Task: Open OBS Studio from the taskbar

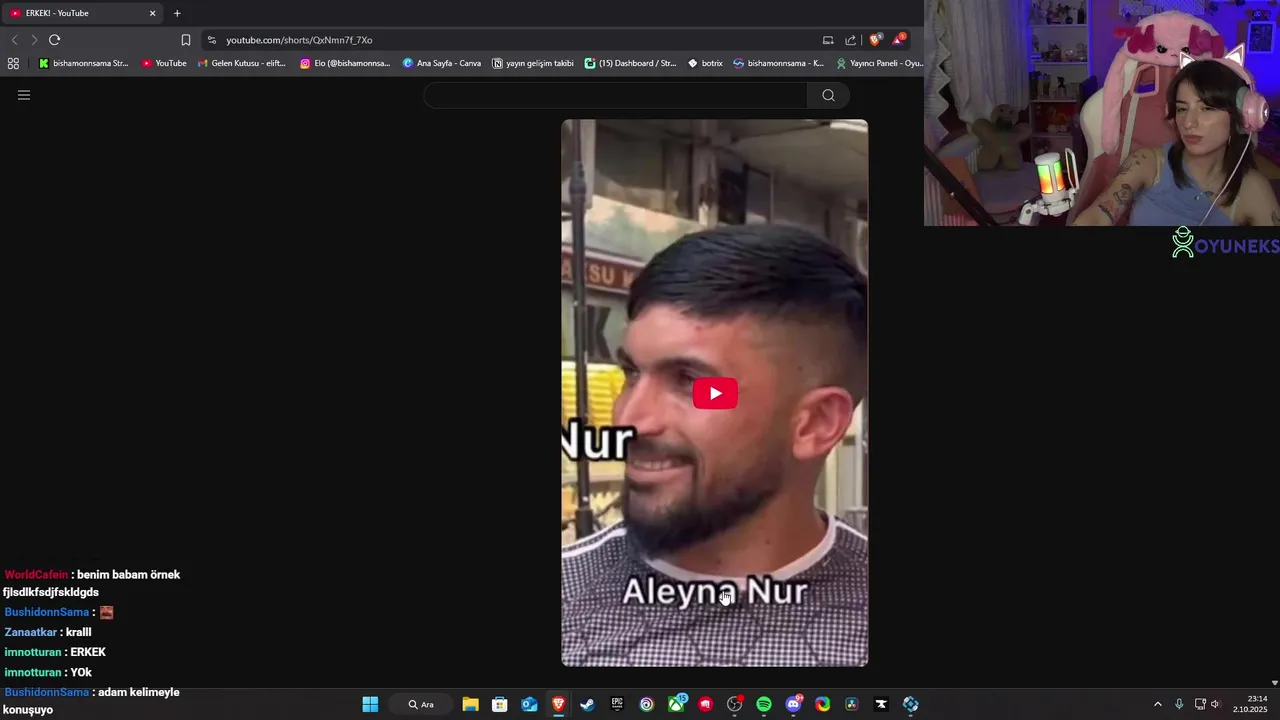Action: (x=735, y=704)
